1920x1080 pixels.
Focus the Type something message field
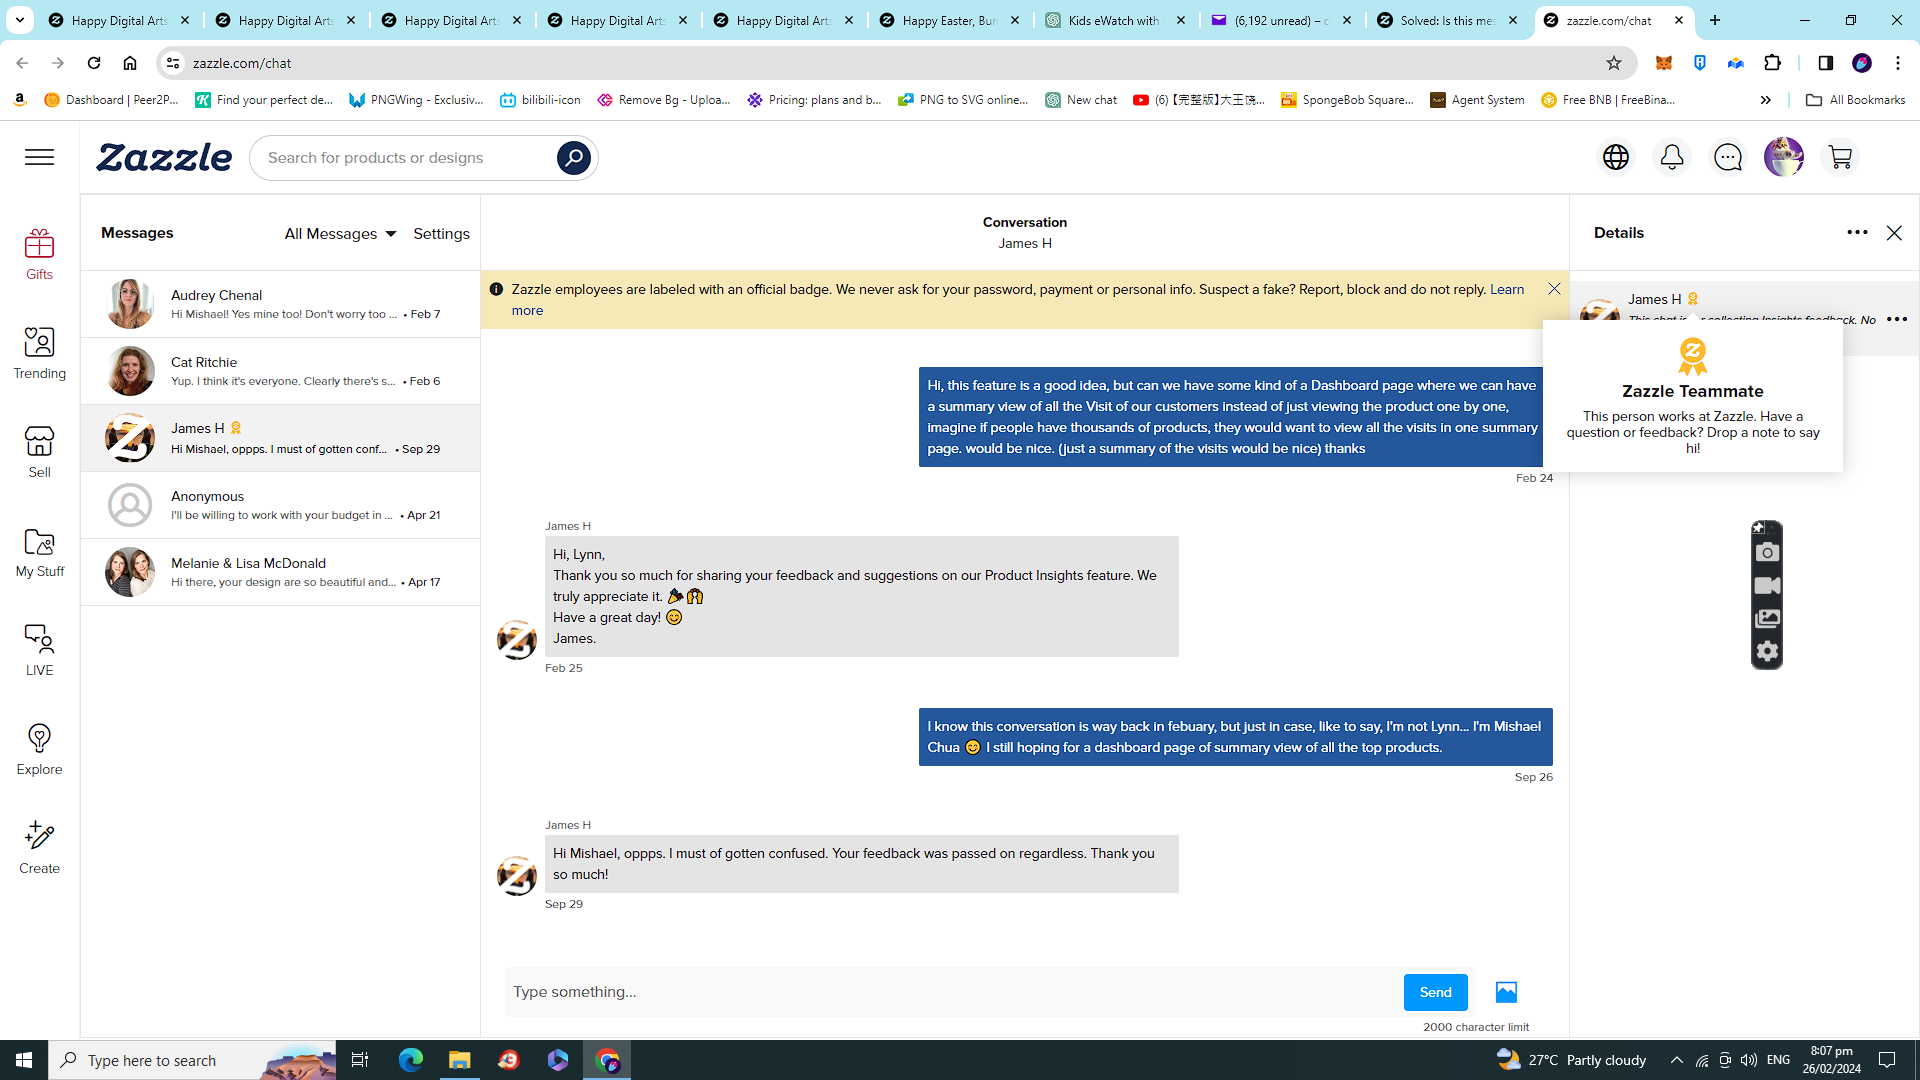(x=953, y=992)
